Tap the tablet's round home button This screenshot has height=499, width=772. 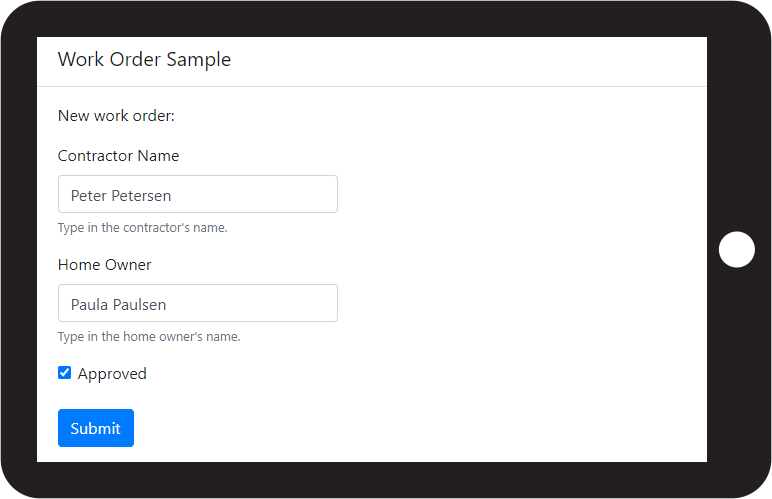[737, 250]
